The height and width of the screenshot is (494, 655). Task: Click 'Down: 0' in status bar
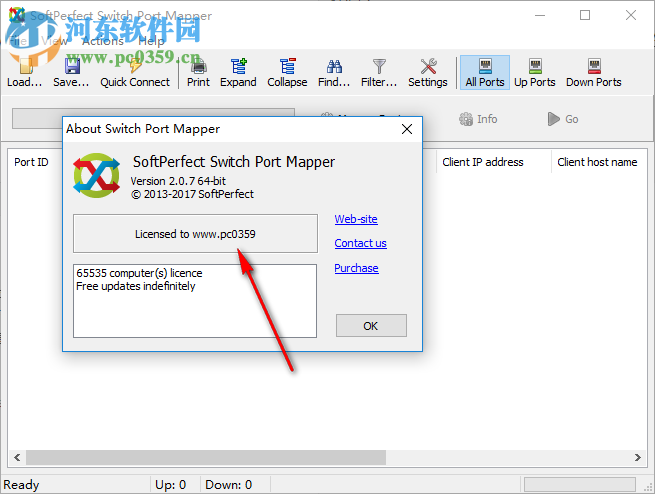[x=228, y=485]
